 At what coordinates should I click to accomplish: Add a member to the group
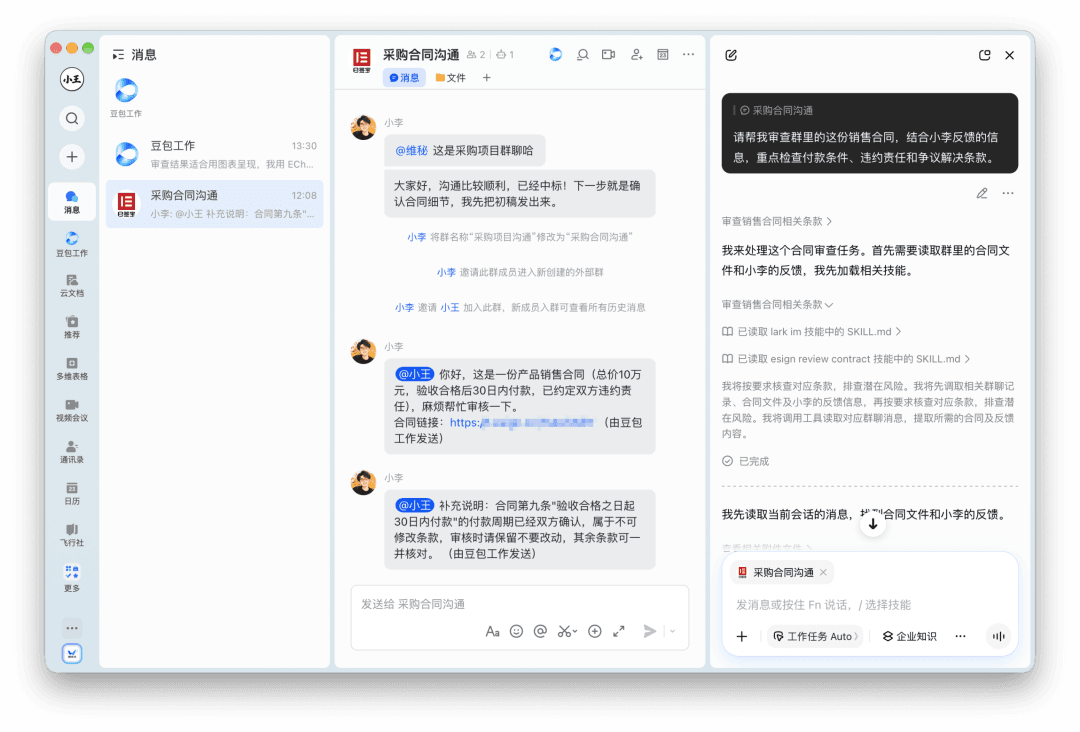coord(636,54)
